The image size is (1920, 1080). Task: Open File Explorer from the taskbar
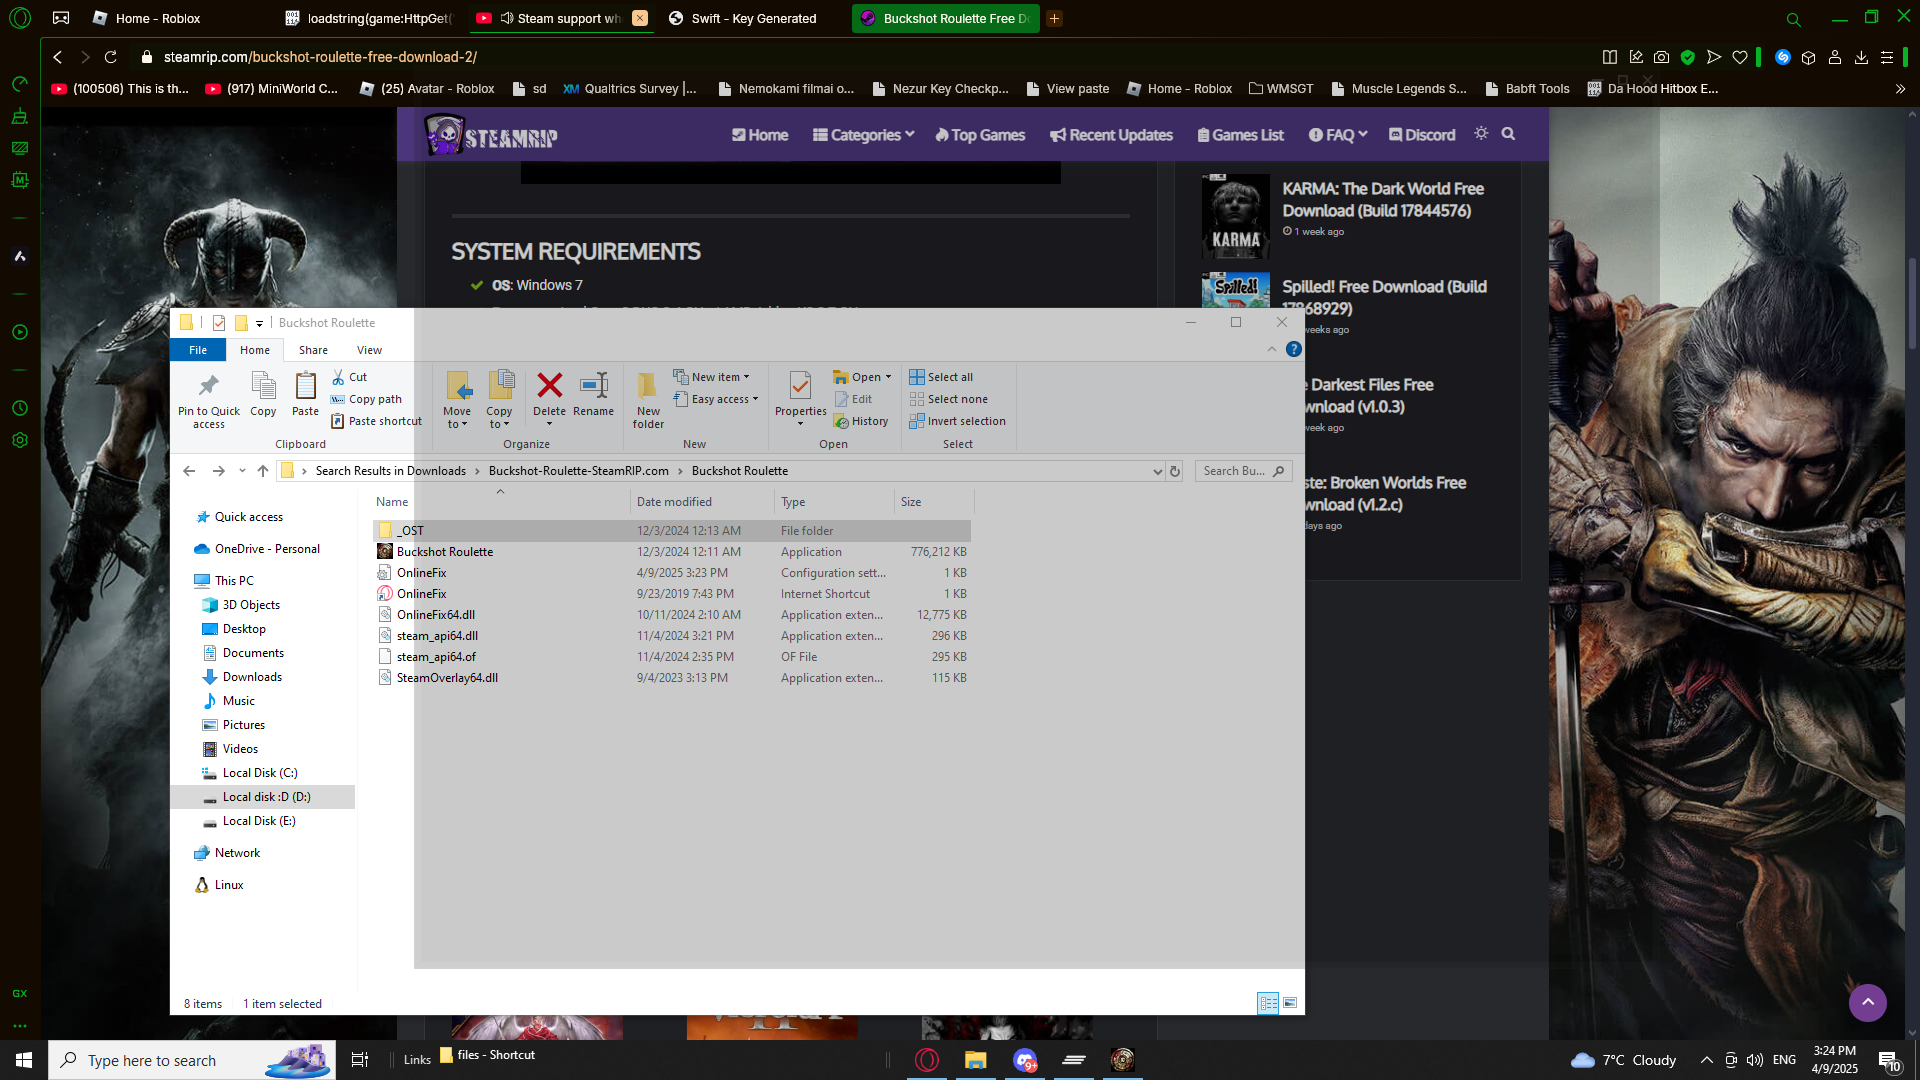[975, 1060]
